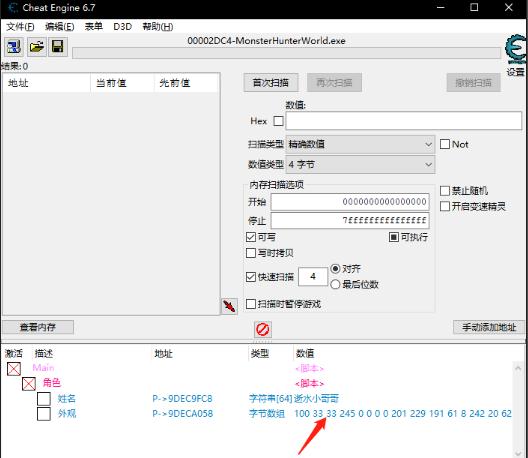Select the 最后位数 radio button
Image resolution: width=528 pixels, height=458 pixels.
click(x=335, y=285)
